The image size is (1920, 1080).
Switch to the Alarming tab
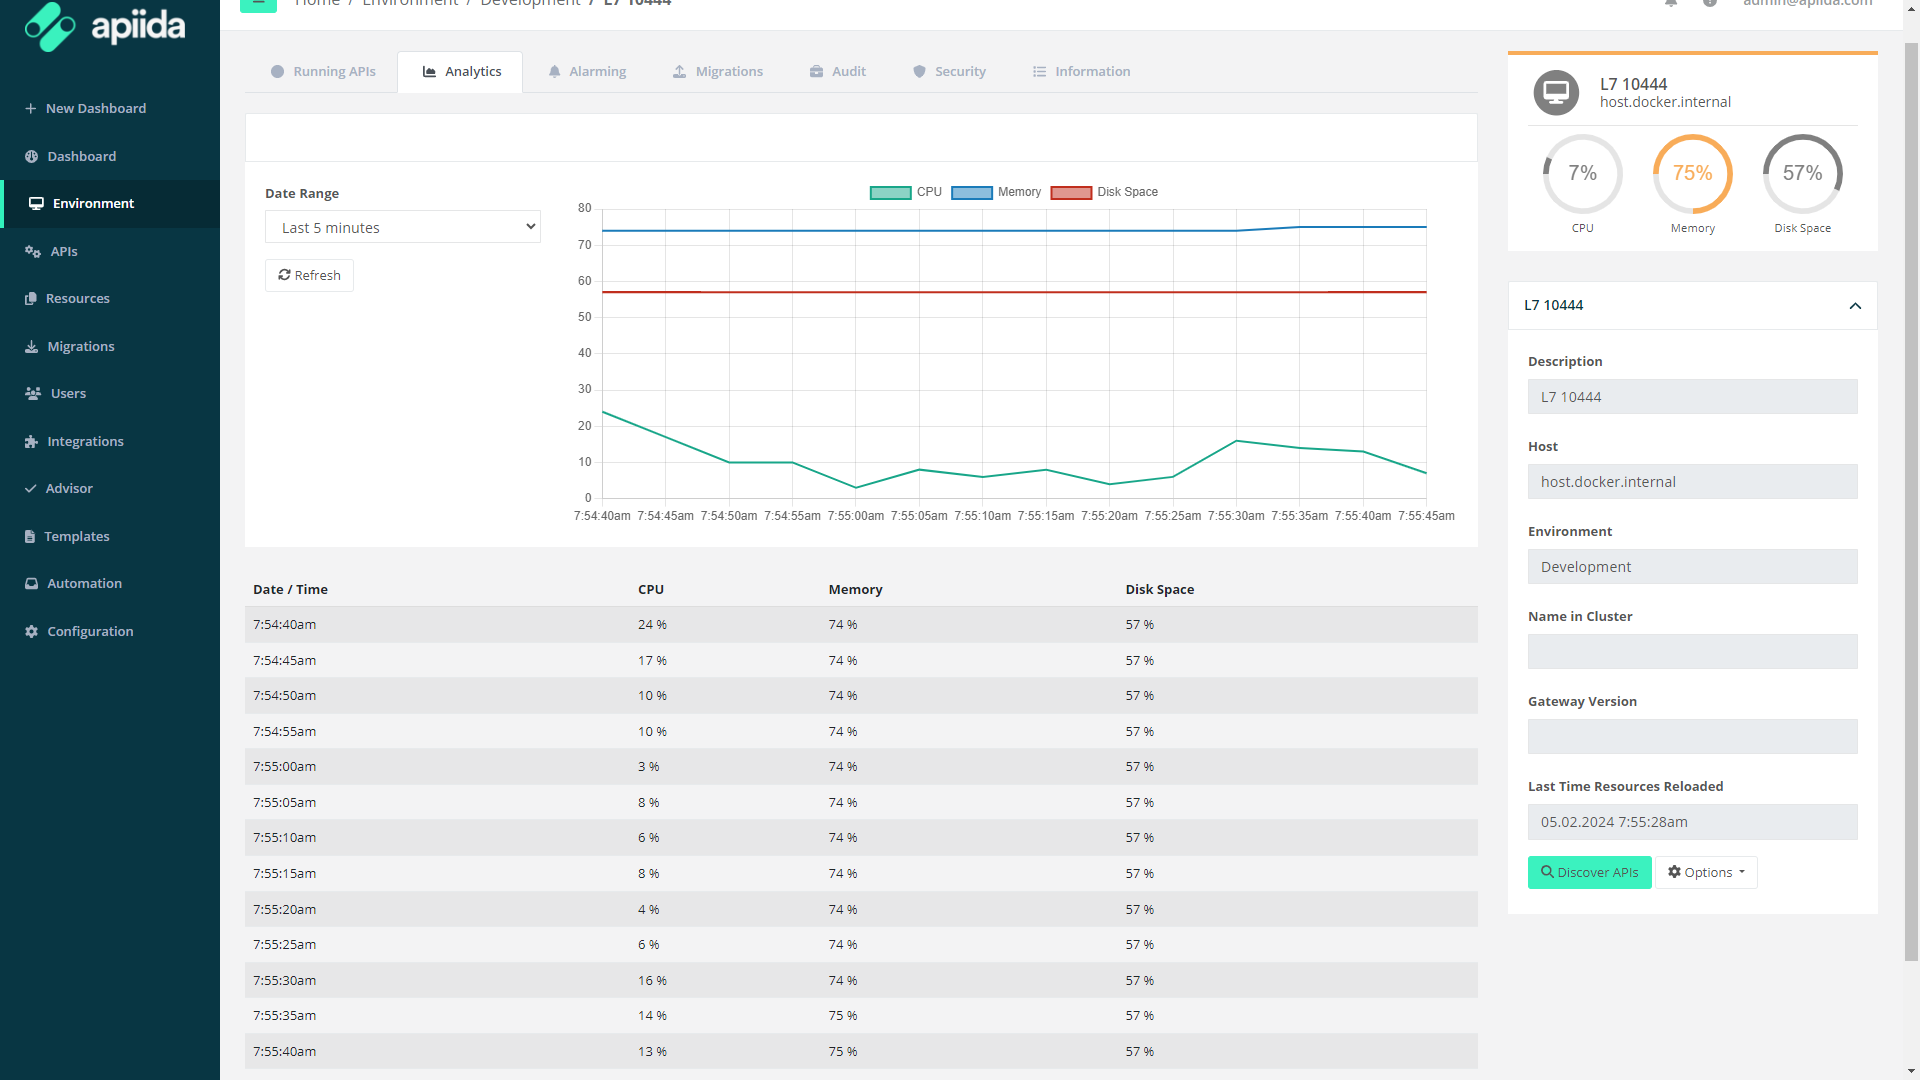click(x=587, y=71)
